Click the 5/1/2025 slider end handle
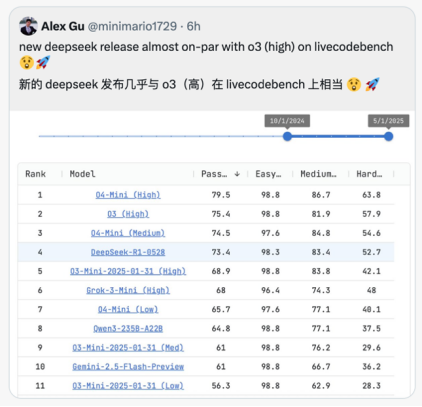This screenshot has height=407, width=422. click(388, 136)
